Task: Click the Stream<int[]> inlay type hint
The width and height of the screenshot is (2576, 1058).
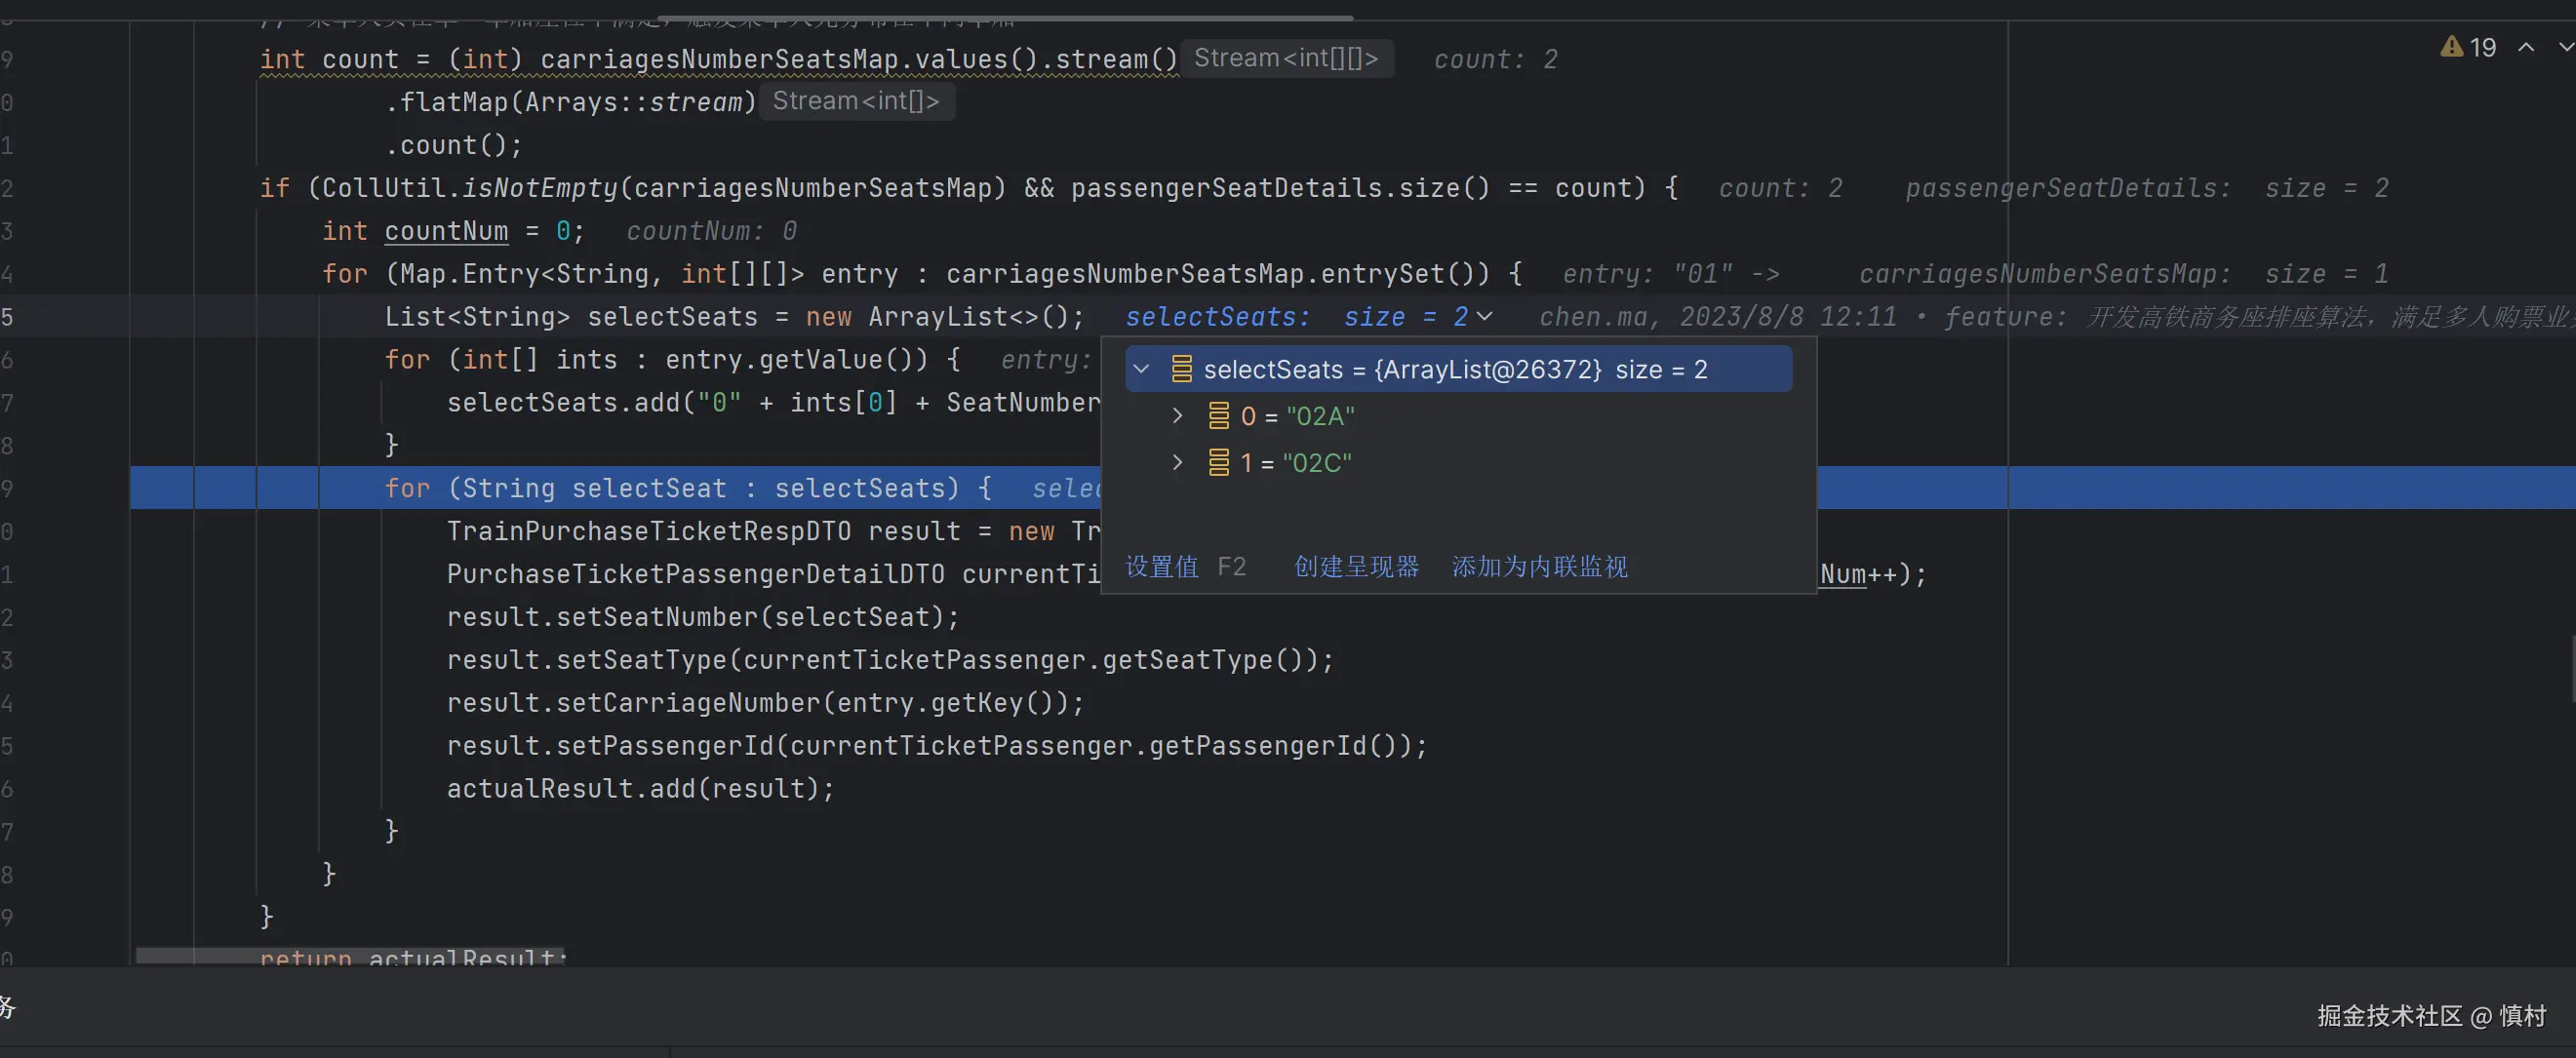Action: (x=856, y=101)
